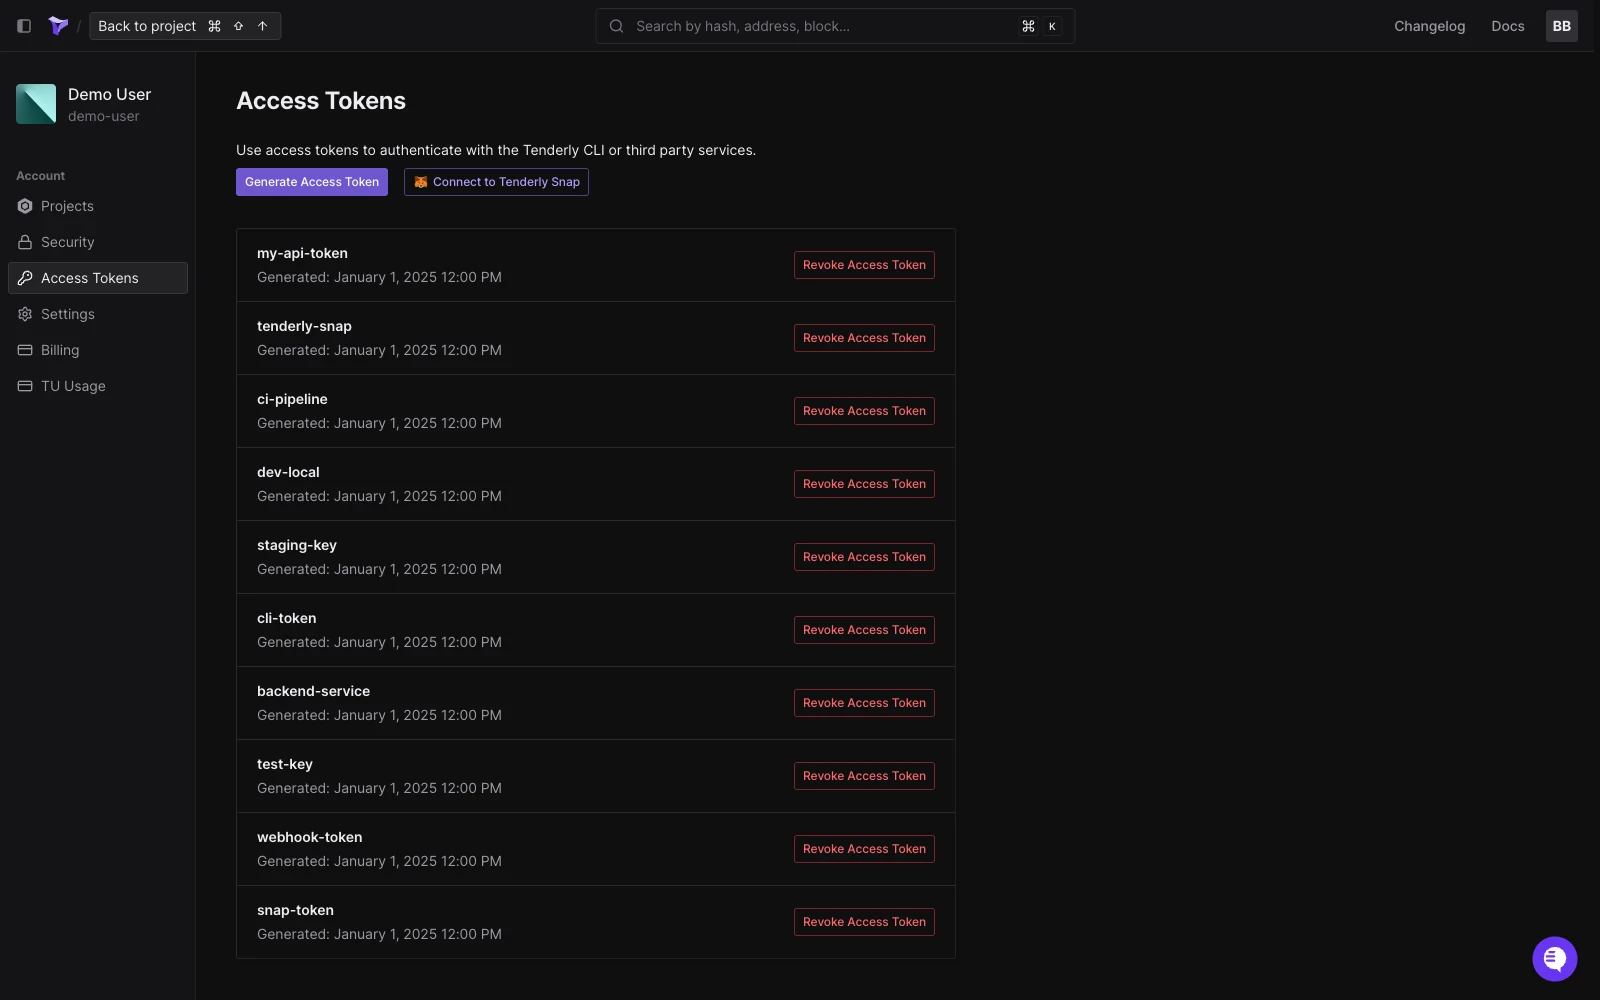The width and height of the screenshot is (1600, 1000).
Task: Click the Billing card icon
Action: 25,350
